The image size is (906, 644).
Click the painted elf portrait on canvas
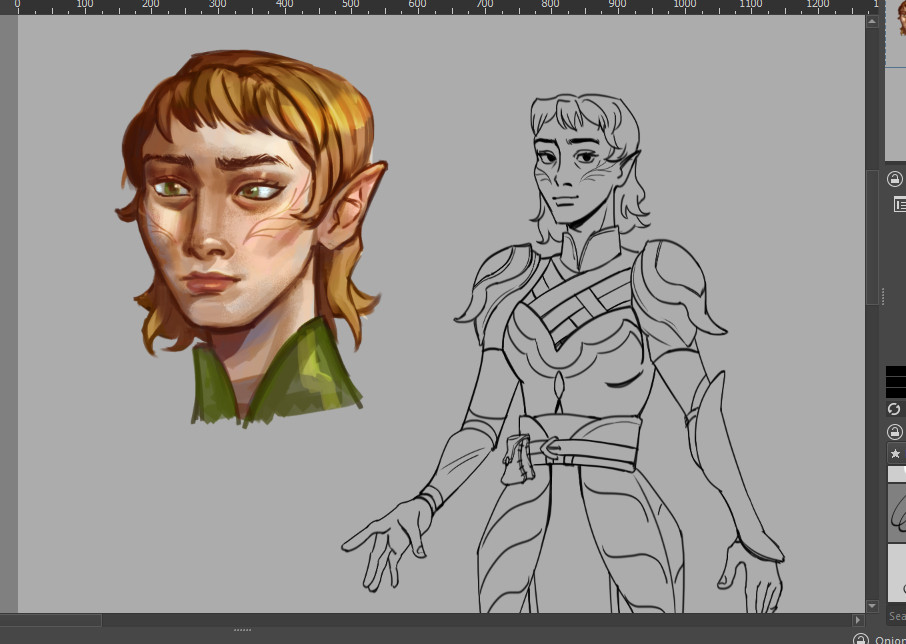pos(251,237)
